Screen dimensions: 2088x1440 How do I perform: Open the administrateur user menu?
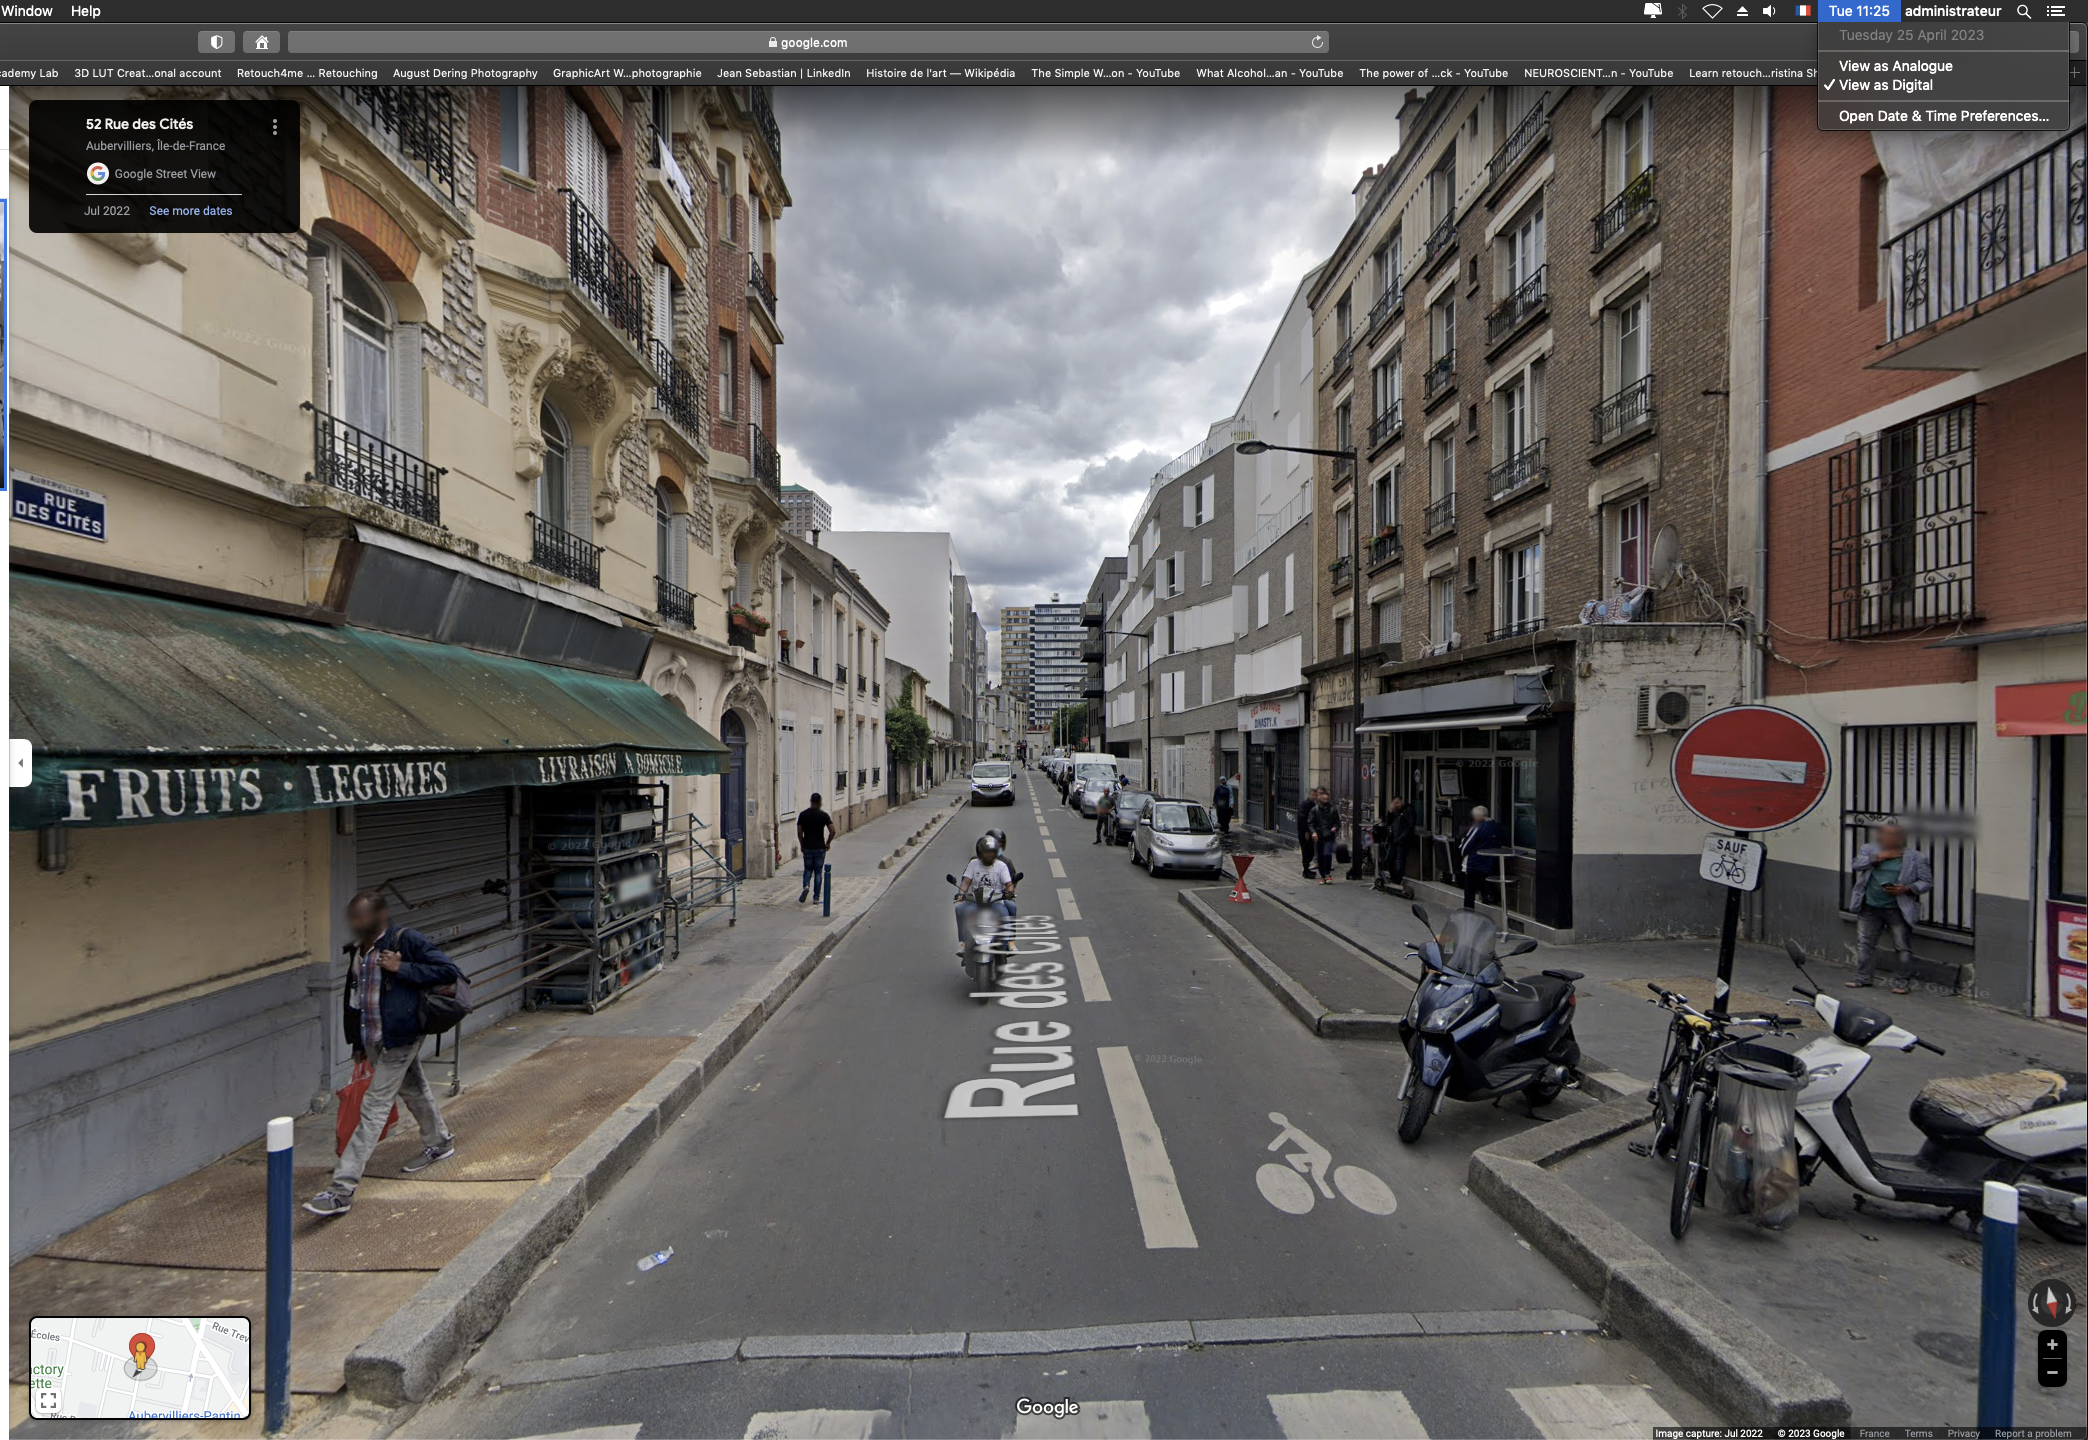(x=1952, y=11)
